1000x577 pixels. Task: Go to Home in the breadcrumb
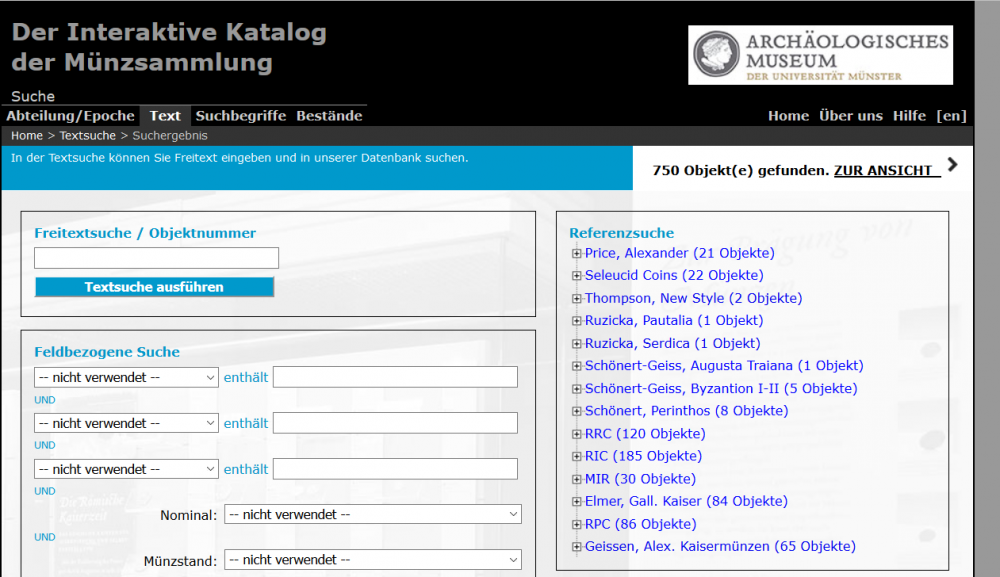point(27,136)
